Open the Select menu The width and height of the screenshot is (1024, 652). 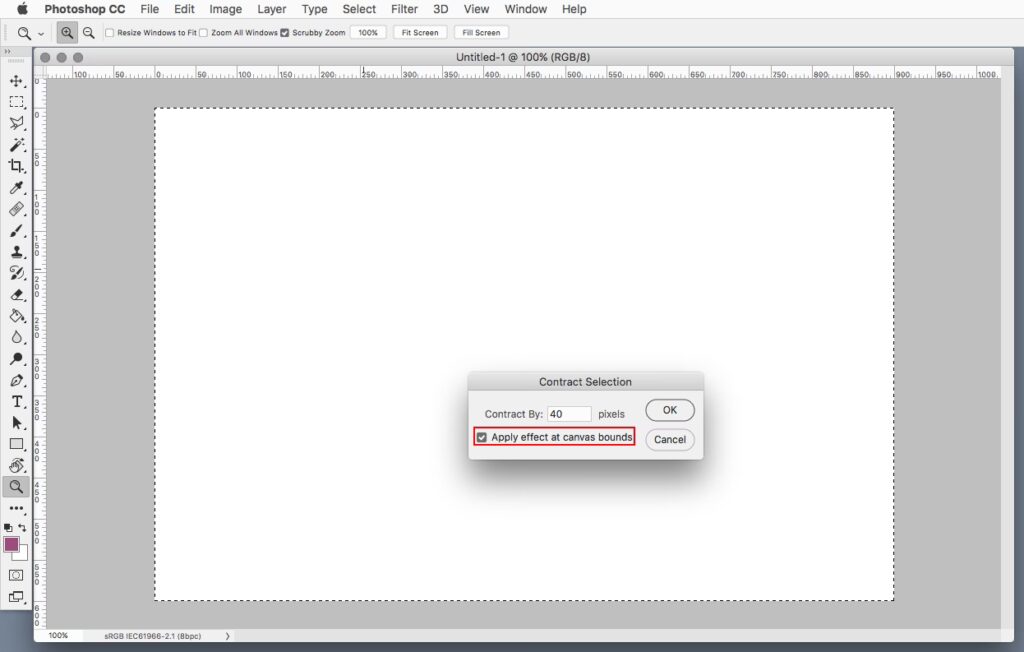[359, 9]
